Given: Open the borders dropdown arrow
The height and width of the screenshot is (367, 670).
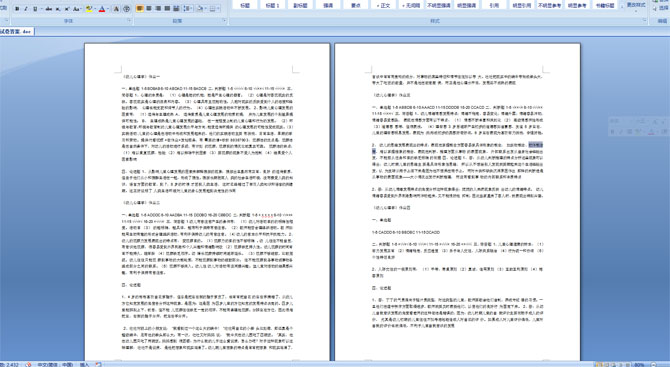Looking at the screenshot, I should (x=218, y=9).
